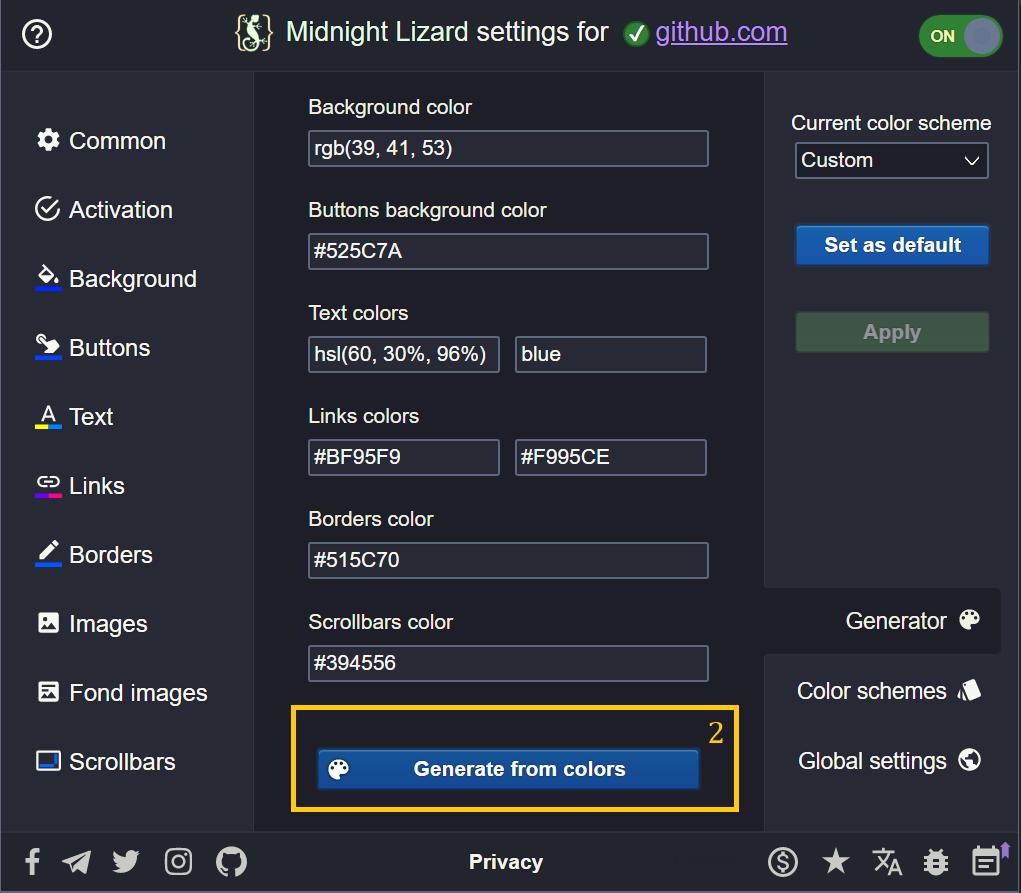Select the Generator section label
1021x893 pixels.
(x=896, y=621)
